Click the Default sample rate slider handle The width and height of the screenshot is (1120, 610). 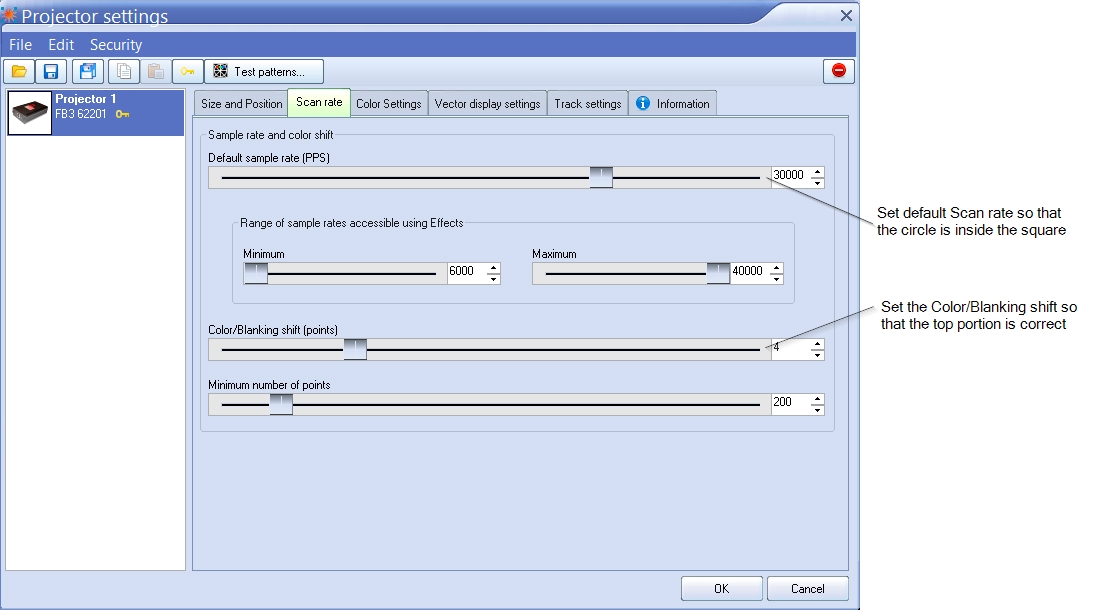point(601,177)
